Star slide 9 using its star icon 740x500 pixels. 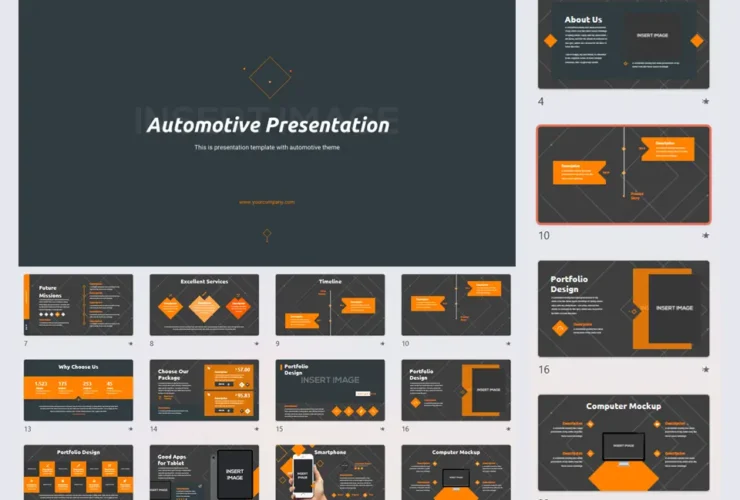click(x=382, y=344)
